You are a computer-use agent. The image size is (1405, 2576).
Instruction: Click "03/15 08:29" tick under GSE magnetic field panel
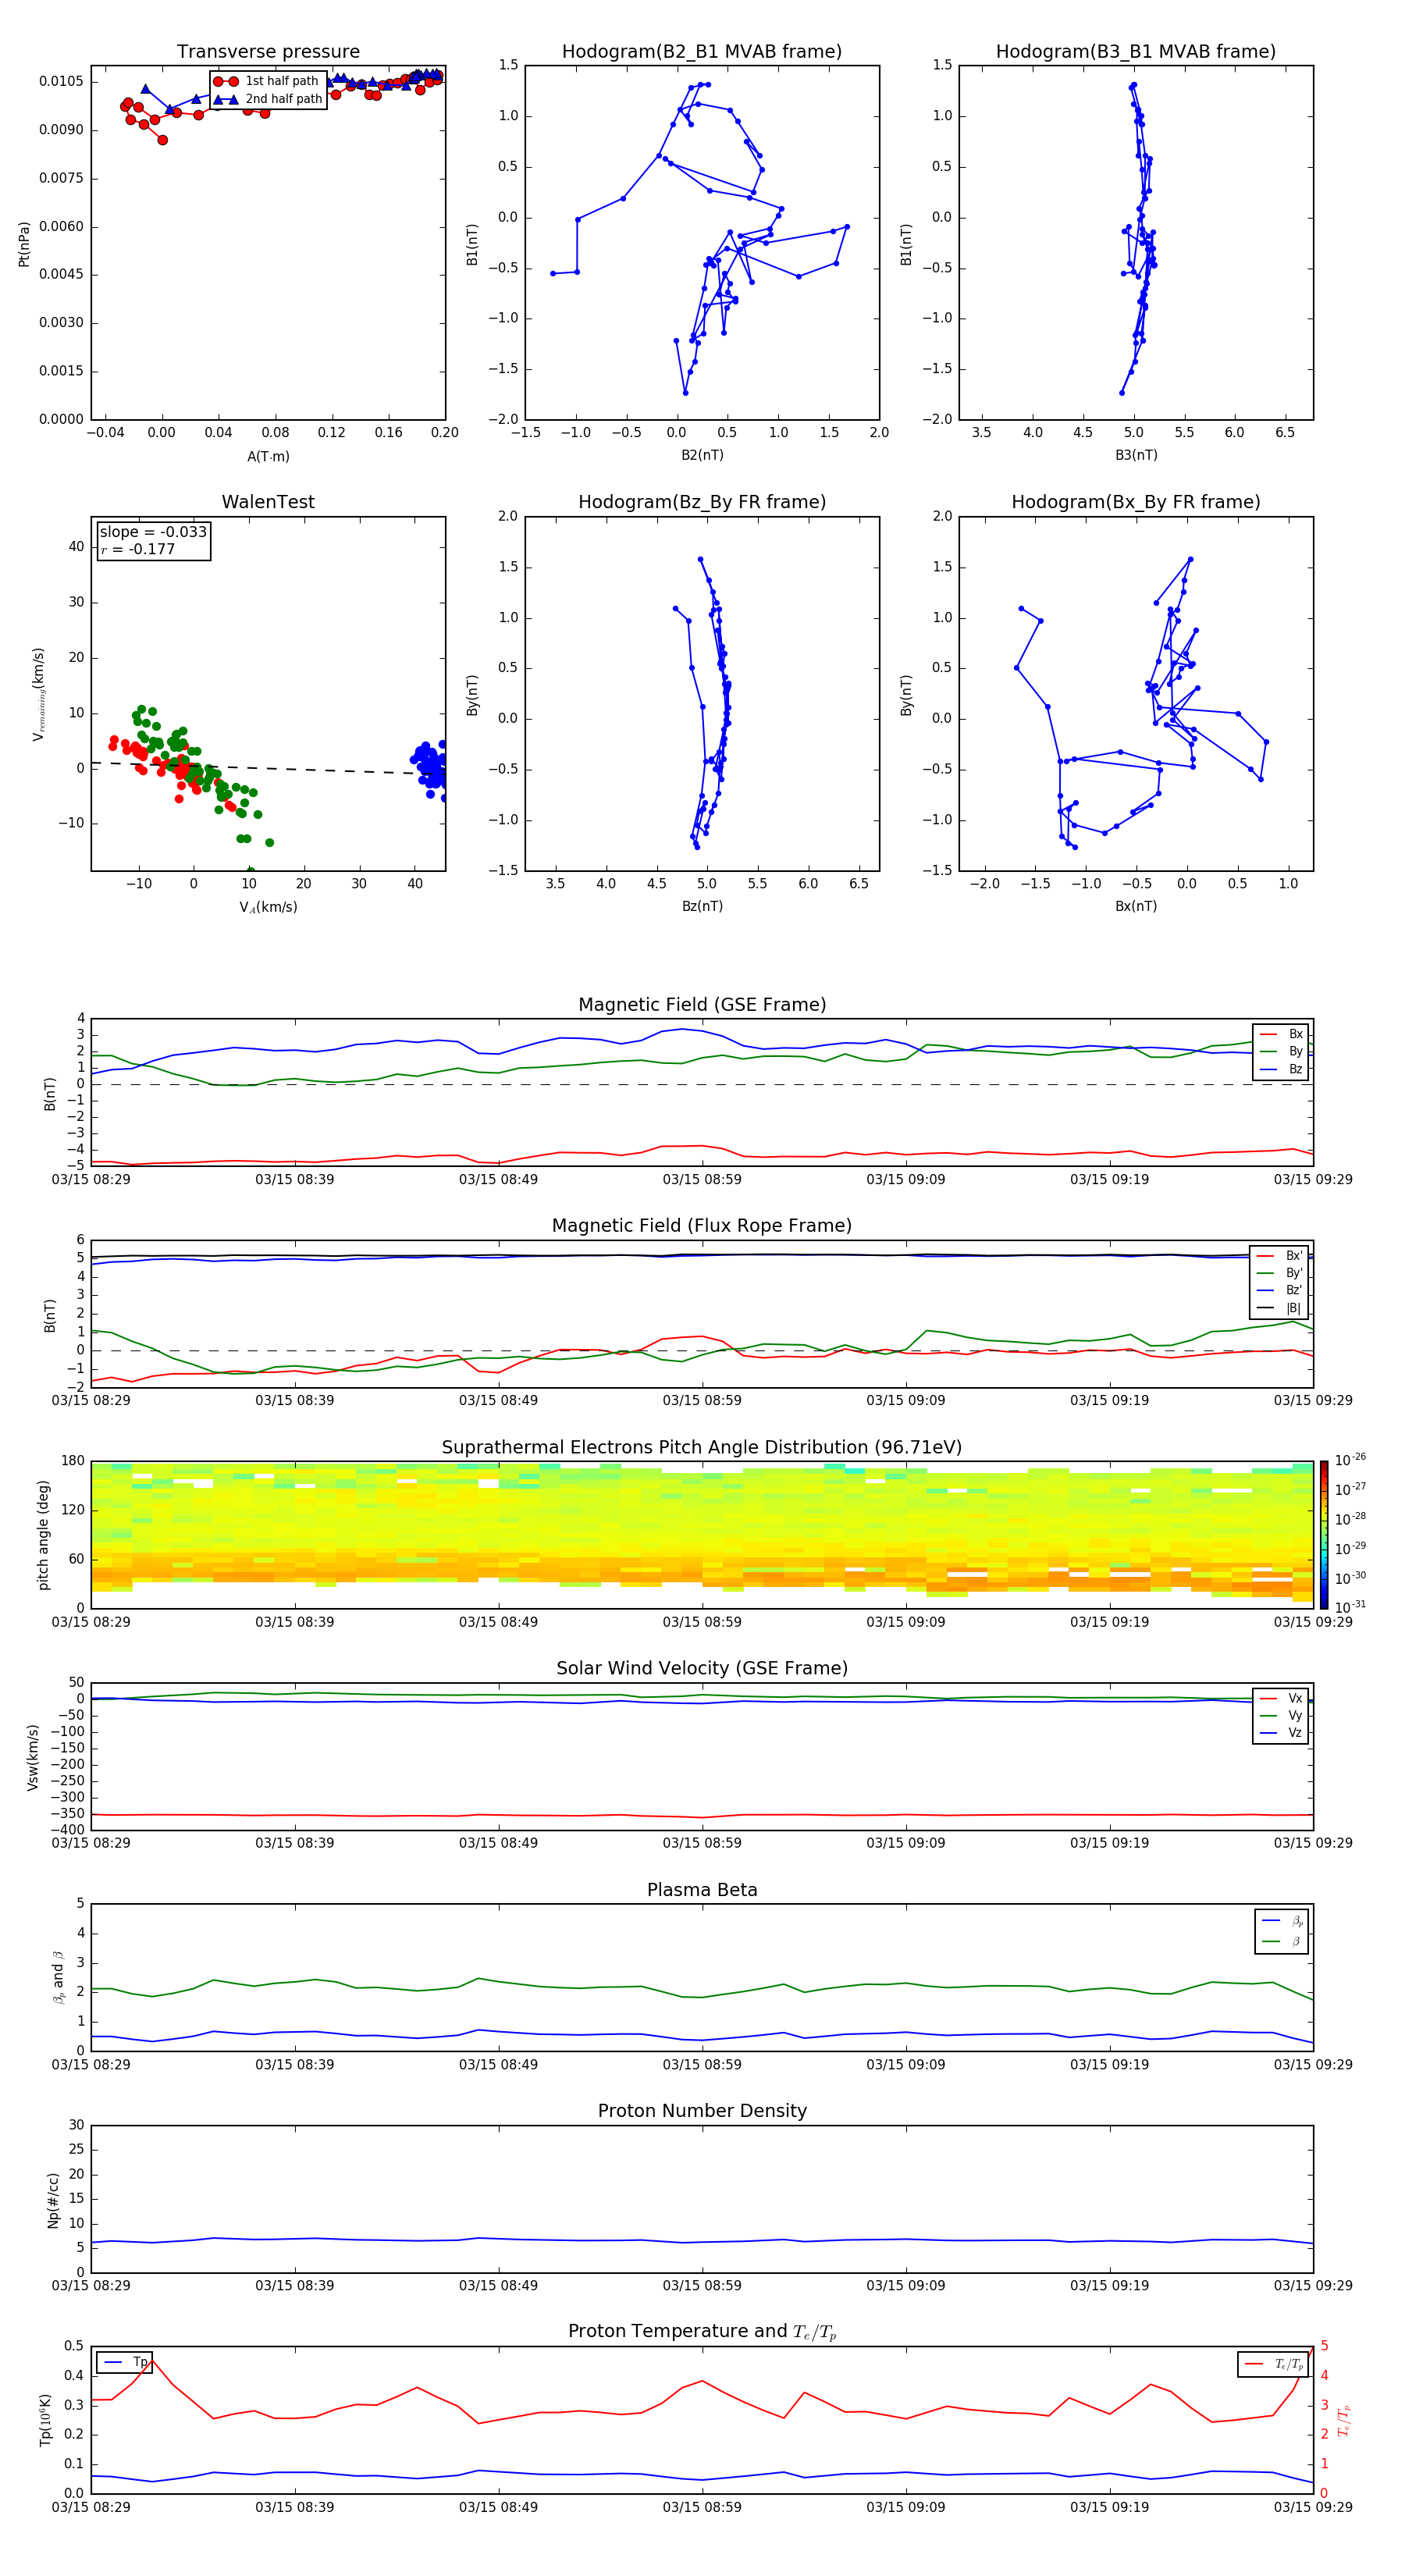(x=91, y=1180)
